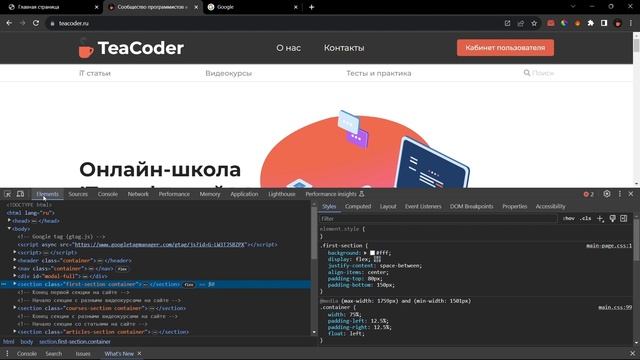Expand the div id modal-full node
The height and width of the screenshot is (360, 640).
pos(15,276)
